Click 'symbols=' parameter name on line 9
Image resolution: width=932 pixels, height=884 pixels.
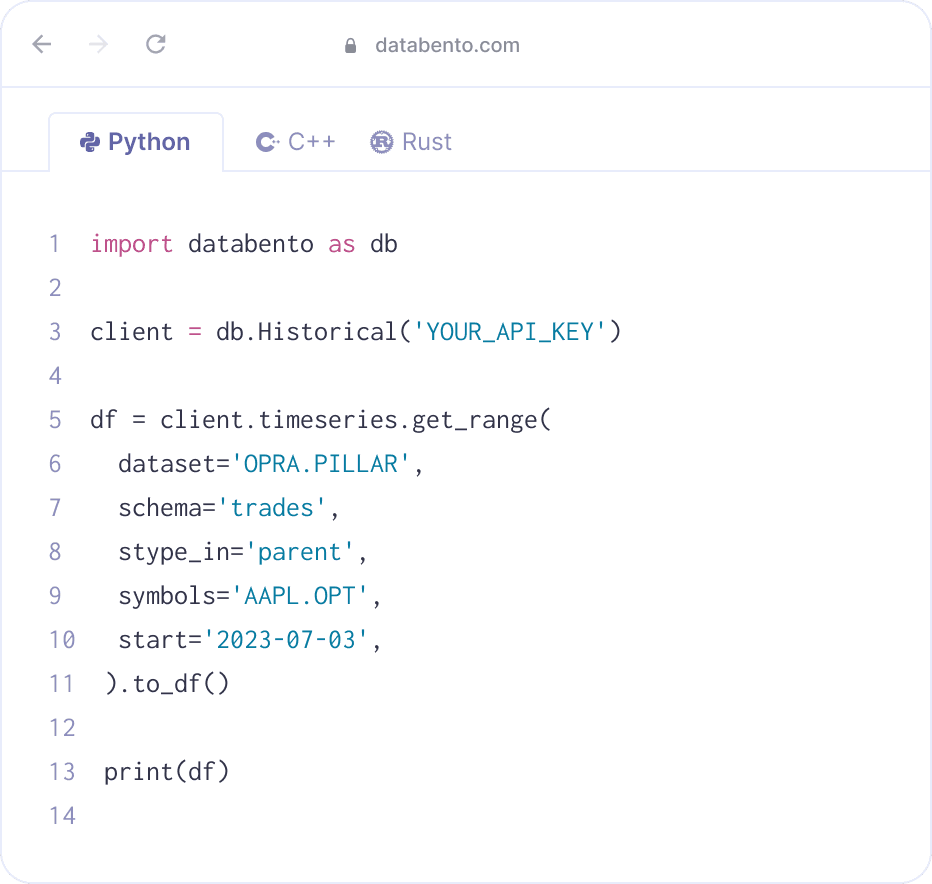click(174, 596)
